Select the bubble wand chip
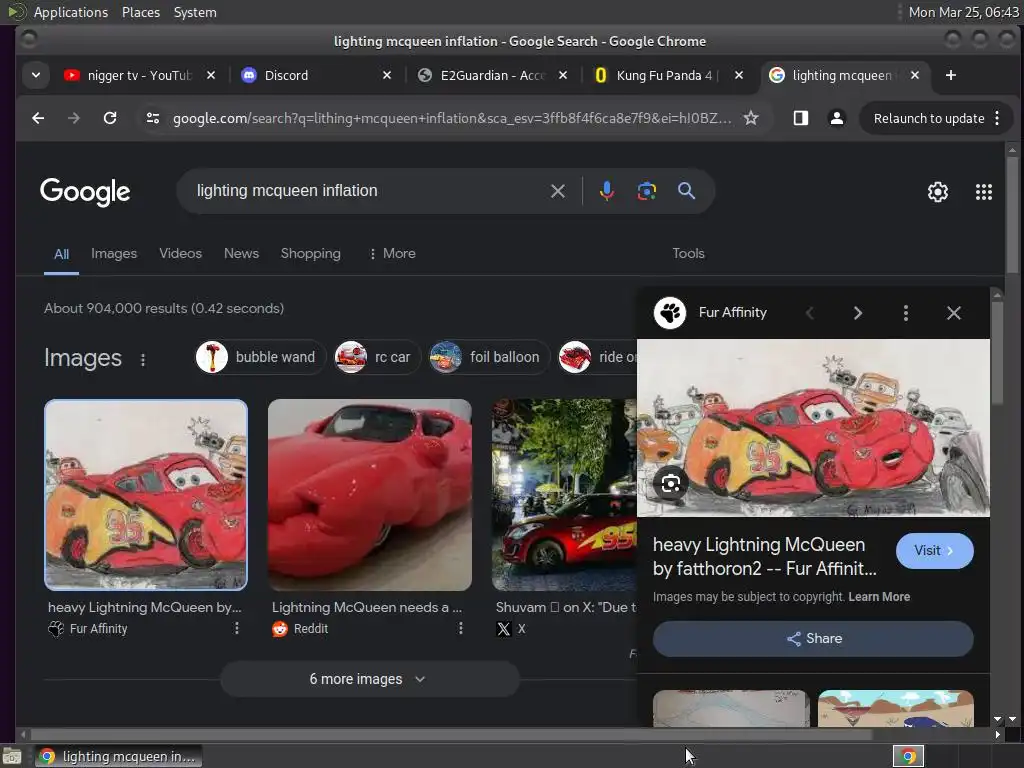 tap(260, 357)
